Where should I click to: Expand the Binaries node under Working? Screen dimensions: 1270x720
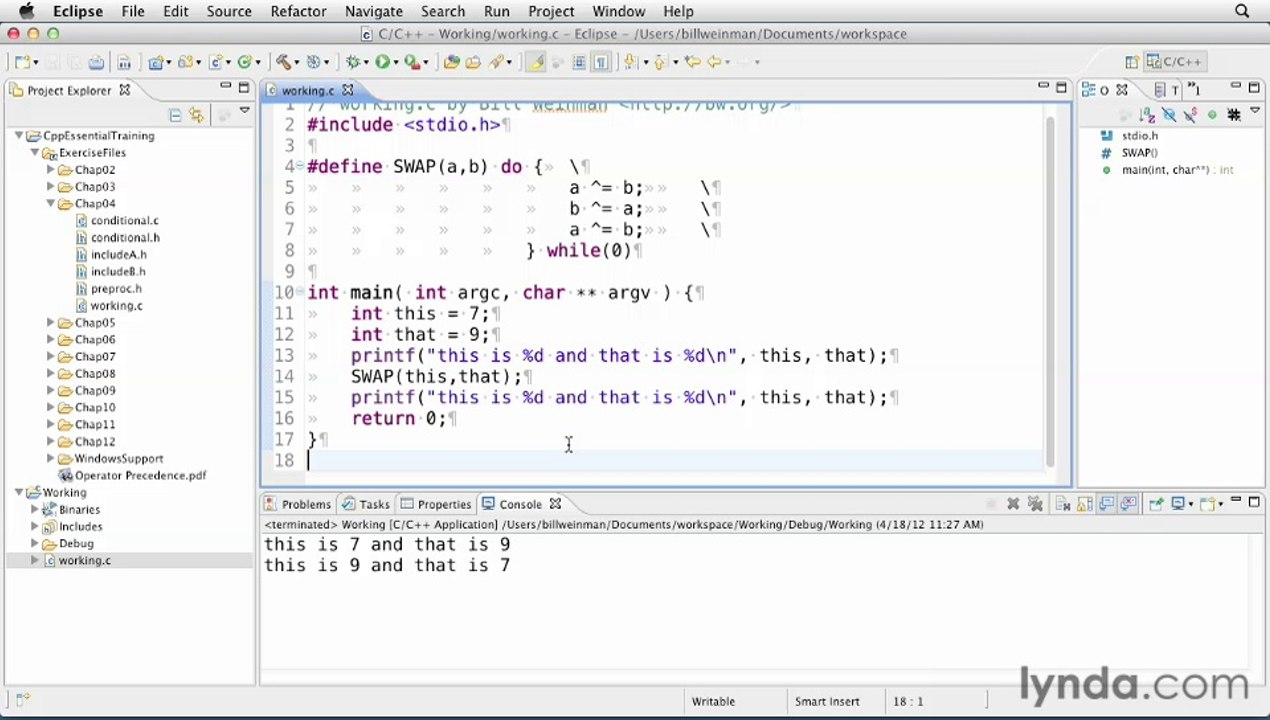click(35, 509)
